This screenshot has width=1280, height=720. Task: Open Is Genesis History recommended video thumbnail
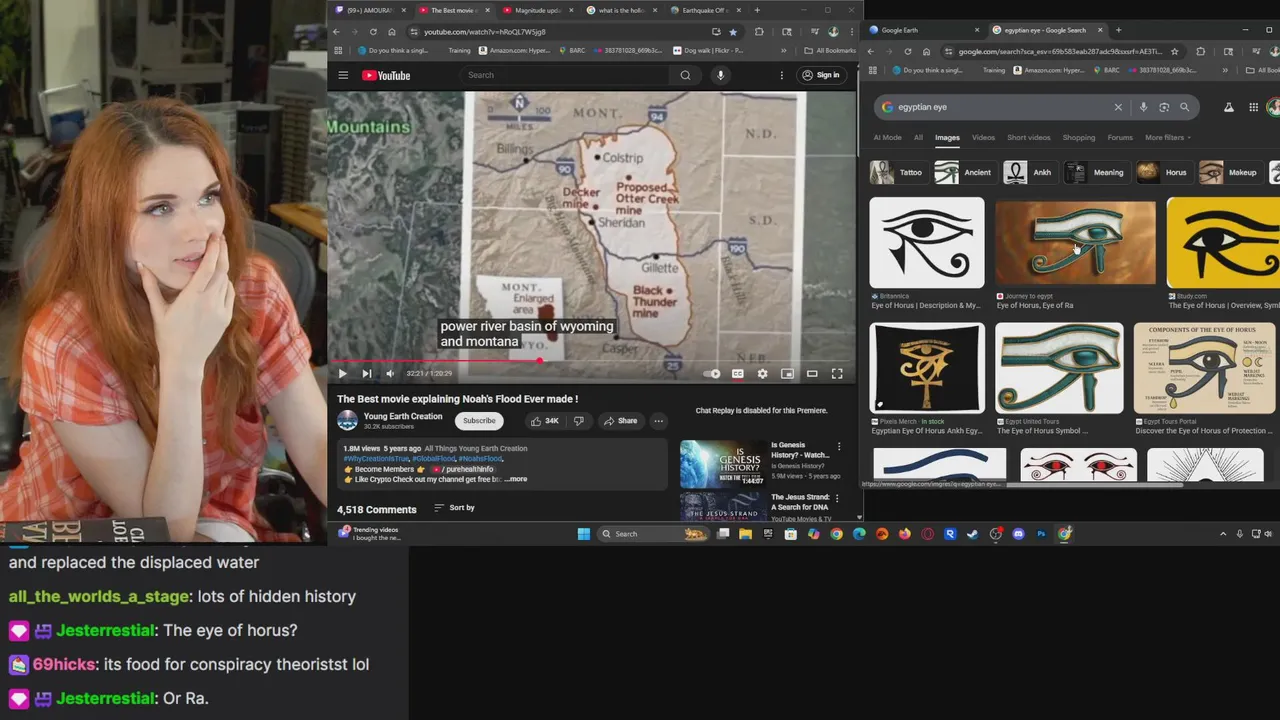pos(722,463)
